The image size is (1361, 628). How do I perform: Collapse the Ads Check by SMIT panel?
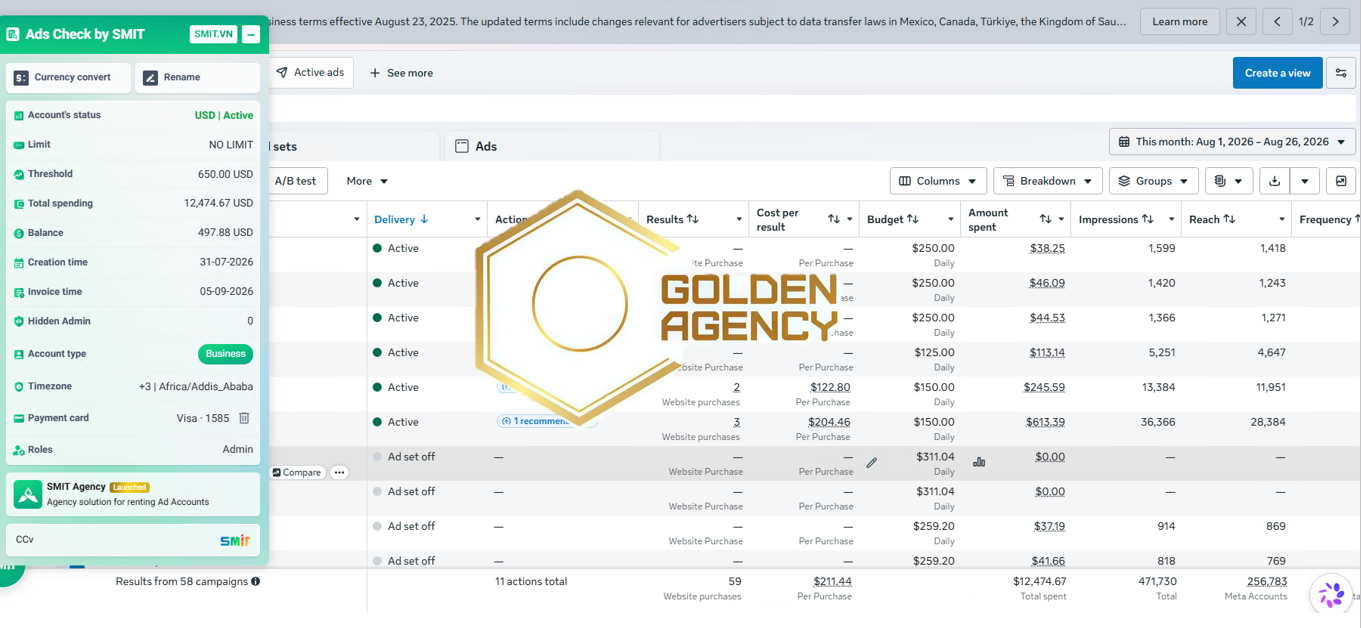pyautogui.click(x=251, y=34)
